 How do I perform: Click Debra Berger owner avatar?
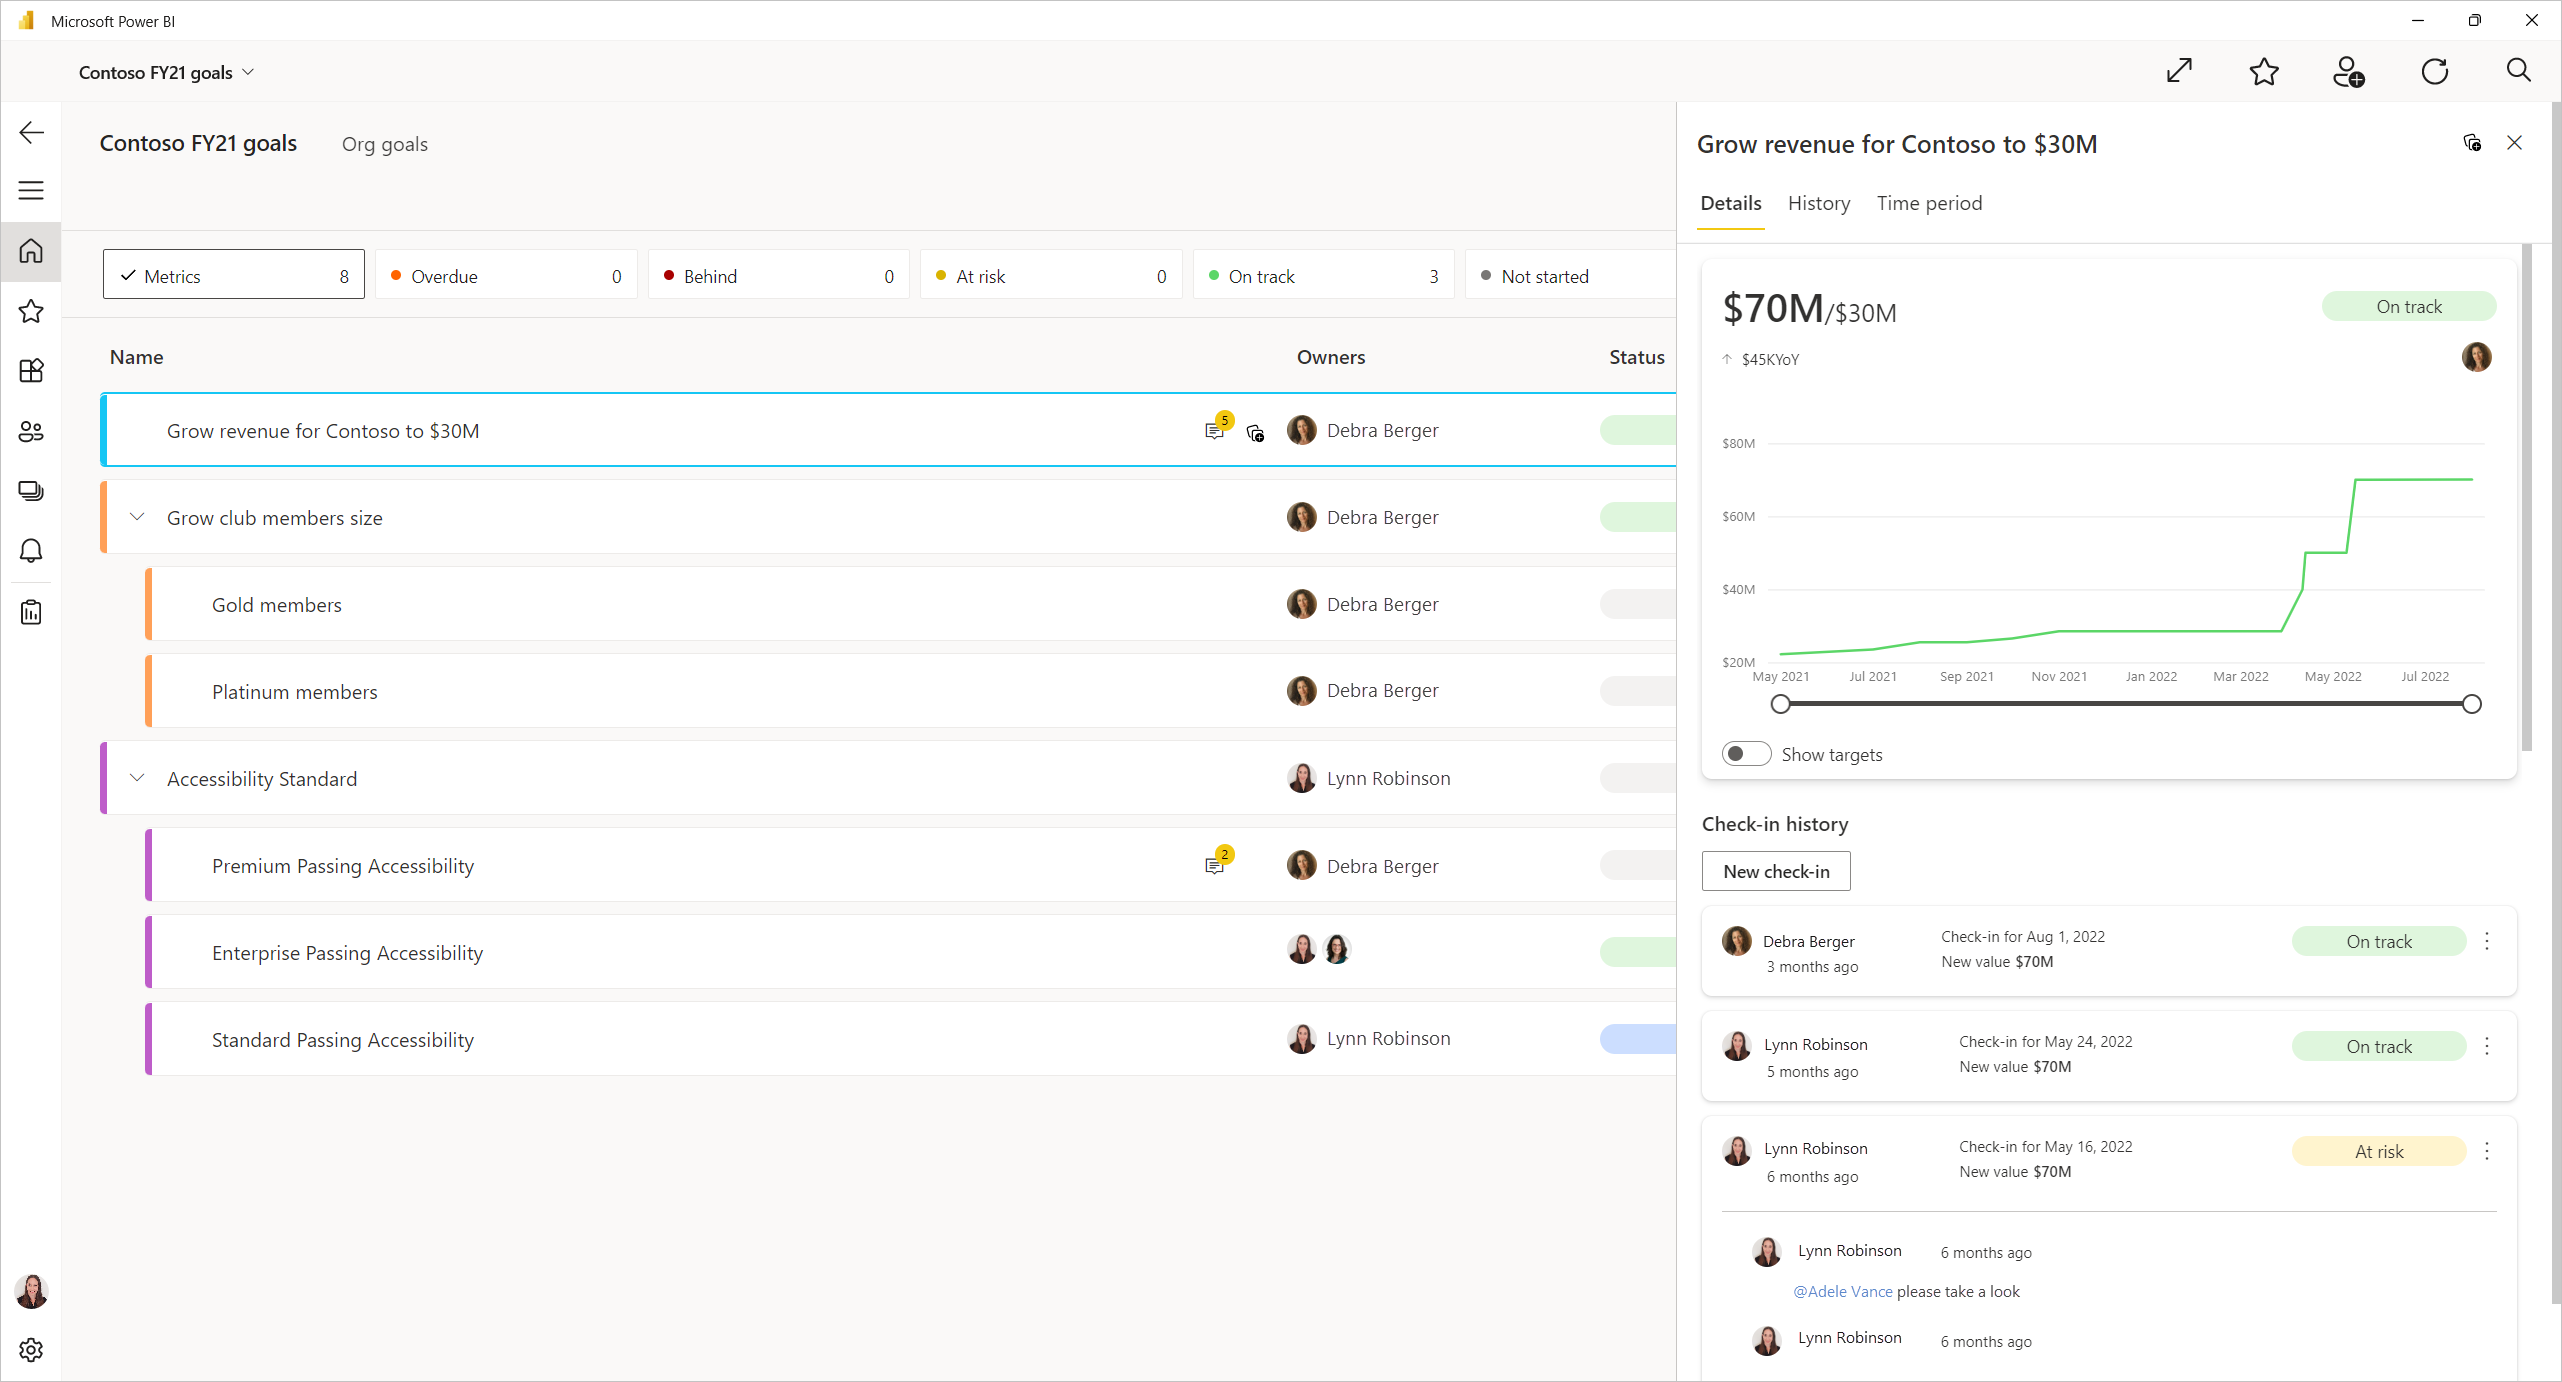1301,429
